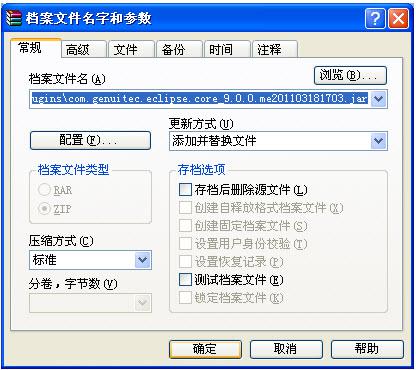Image resolution: width=416 pixels, height=370 pixels.
Task: Select the ZIP archive type radio button
Action: 44,209
